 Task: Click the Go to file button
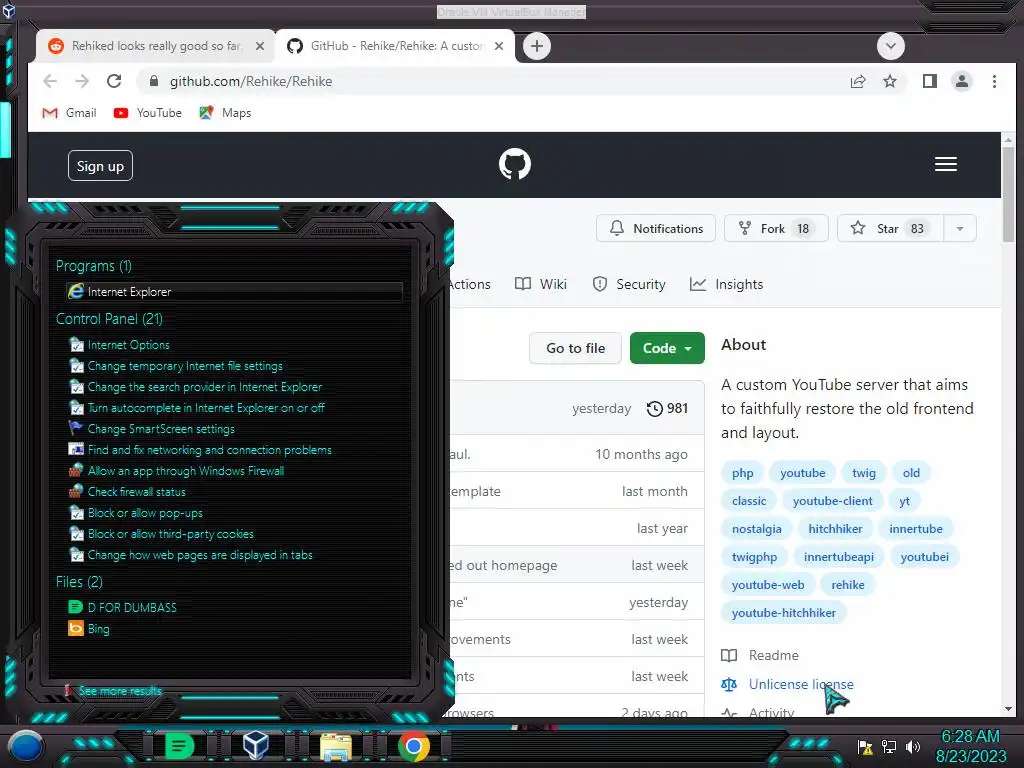(575, 348)
